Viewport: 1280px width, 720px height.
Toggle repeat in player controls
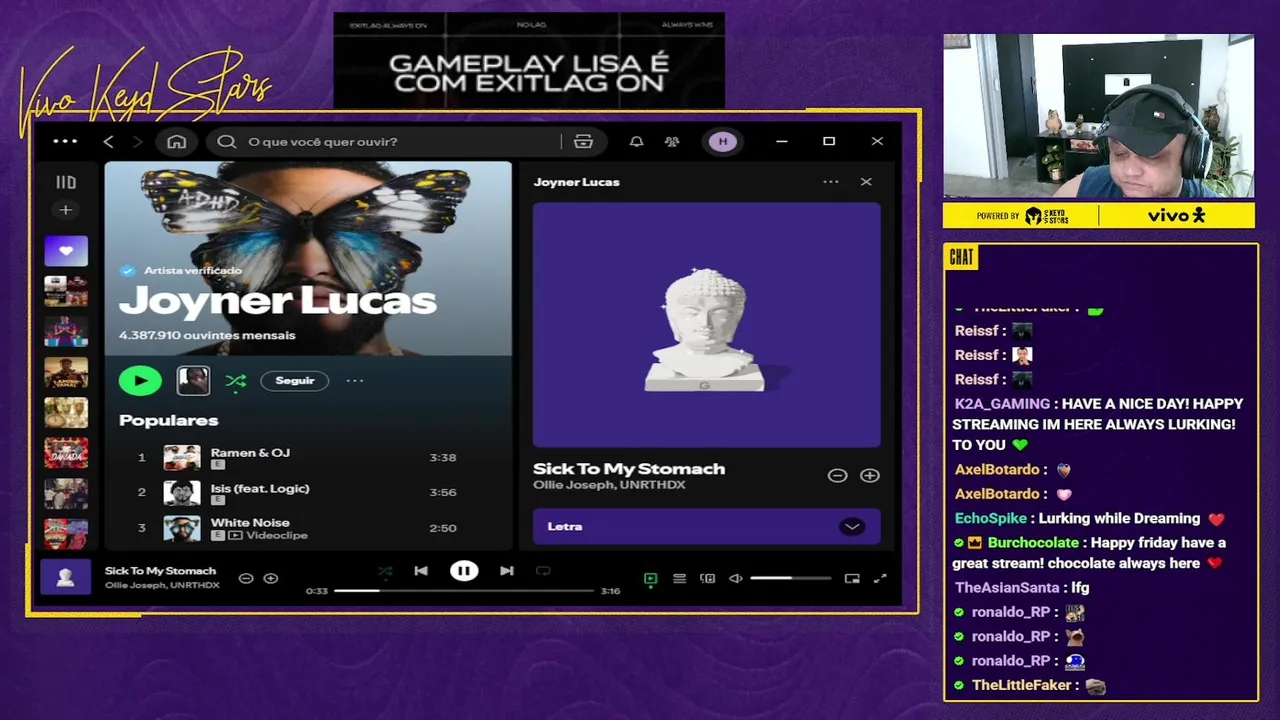click(543, 571)
